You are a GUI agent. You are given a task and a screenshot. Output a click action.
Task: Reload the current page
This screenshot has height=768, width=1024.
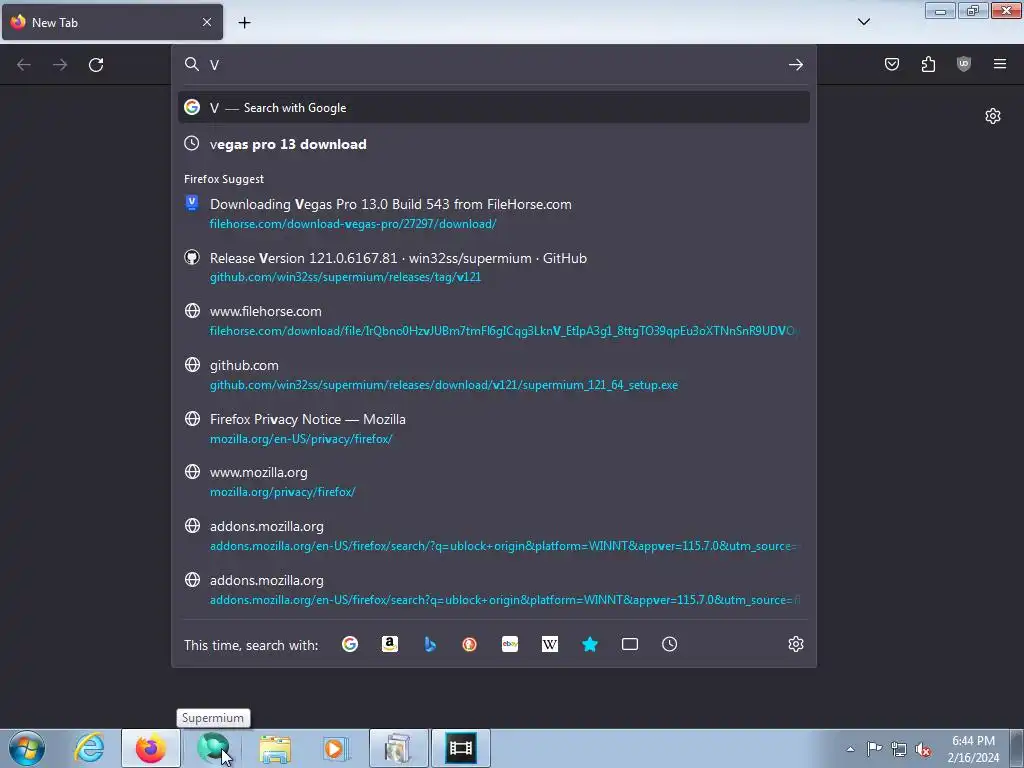(x=96, y=65)
